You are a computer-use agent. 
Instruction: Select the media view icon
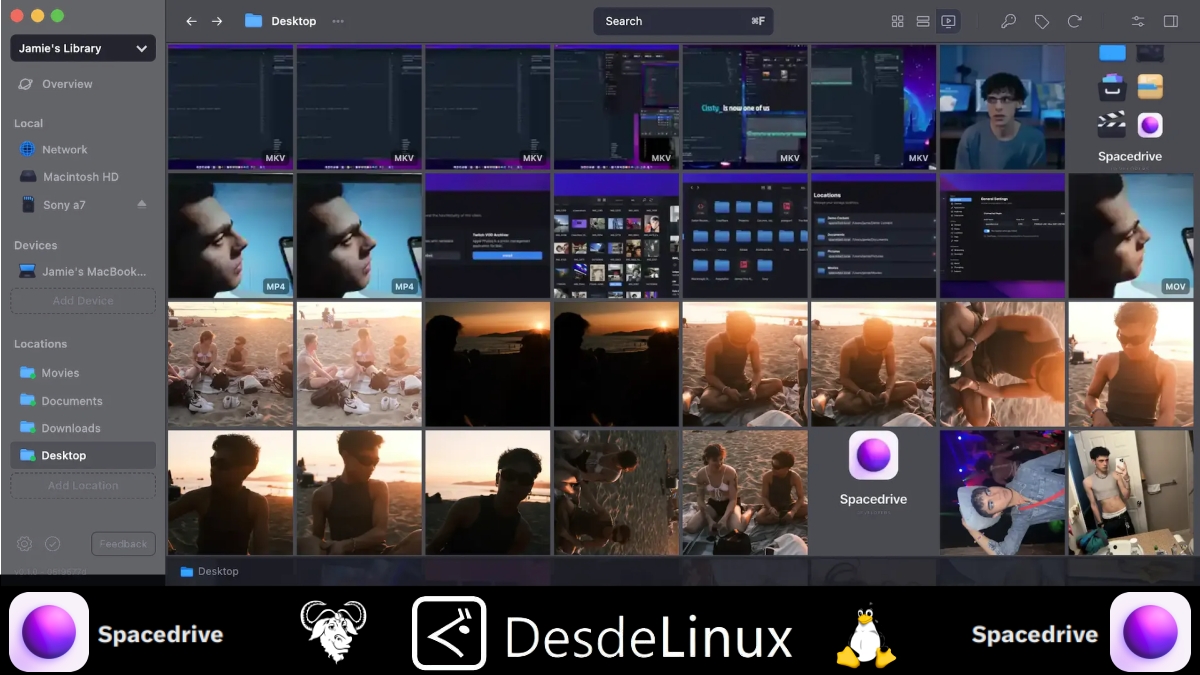[948, 21]
